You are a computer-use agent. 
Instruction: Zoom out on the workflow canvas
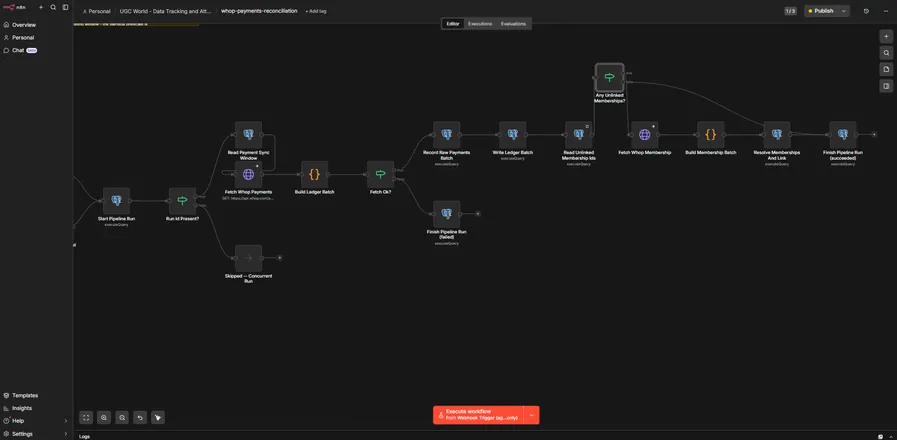122,418
